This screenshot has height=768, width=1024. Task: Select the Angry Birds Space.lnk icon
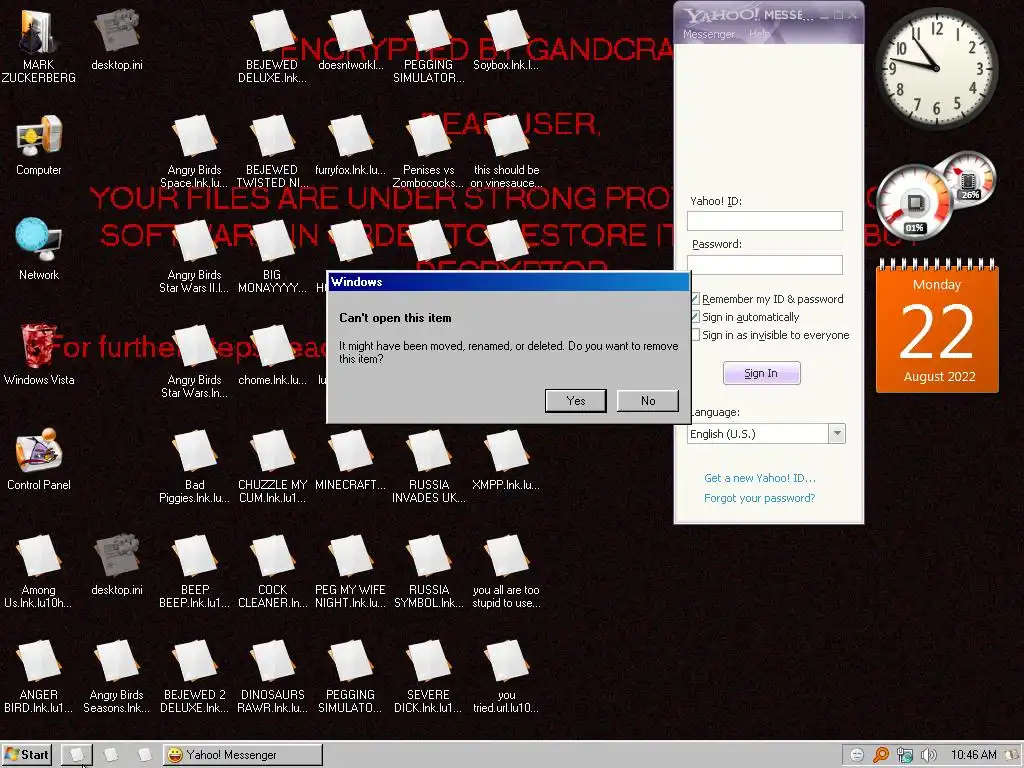pyautogui.click(x=195, y=152)
